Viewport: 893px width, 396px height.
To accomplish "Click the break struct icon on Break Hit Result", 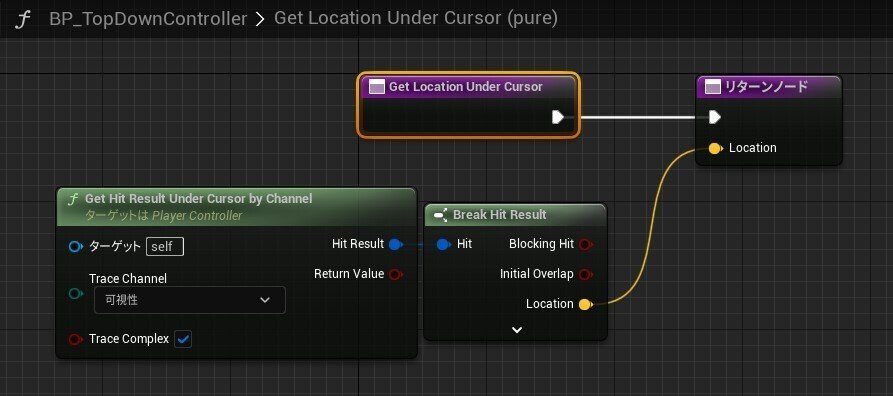I will (441, 215).
